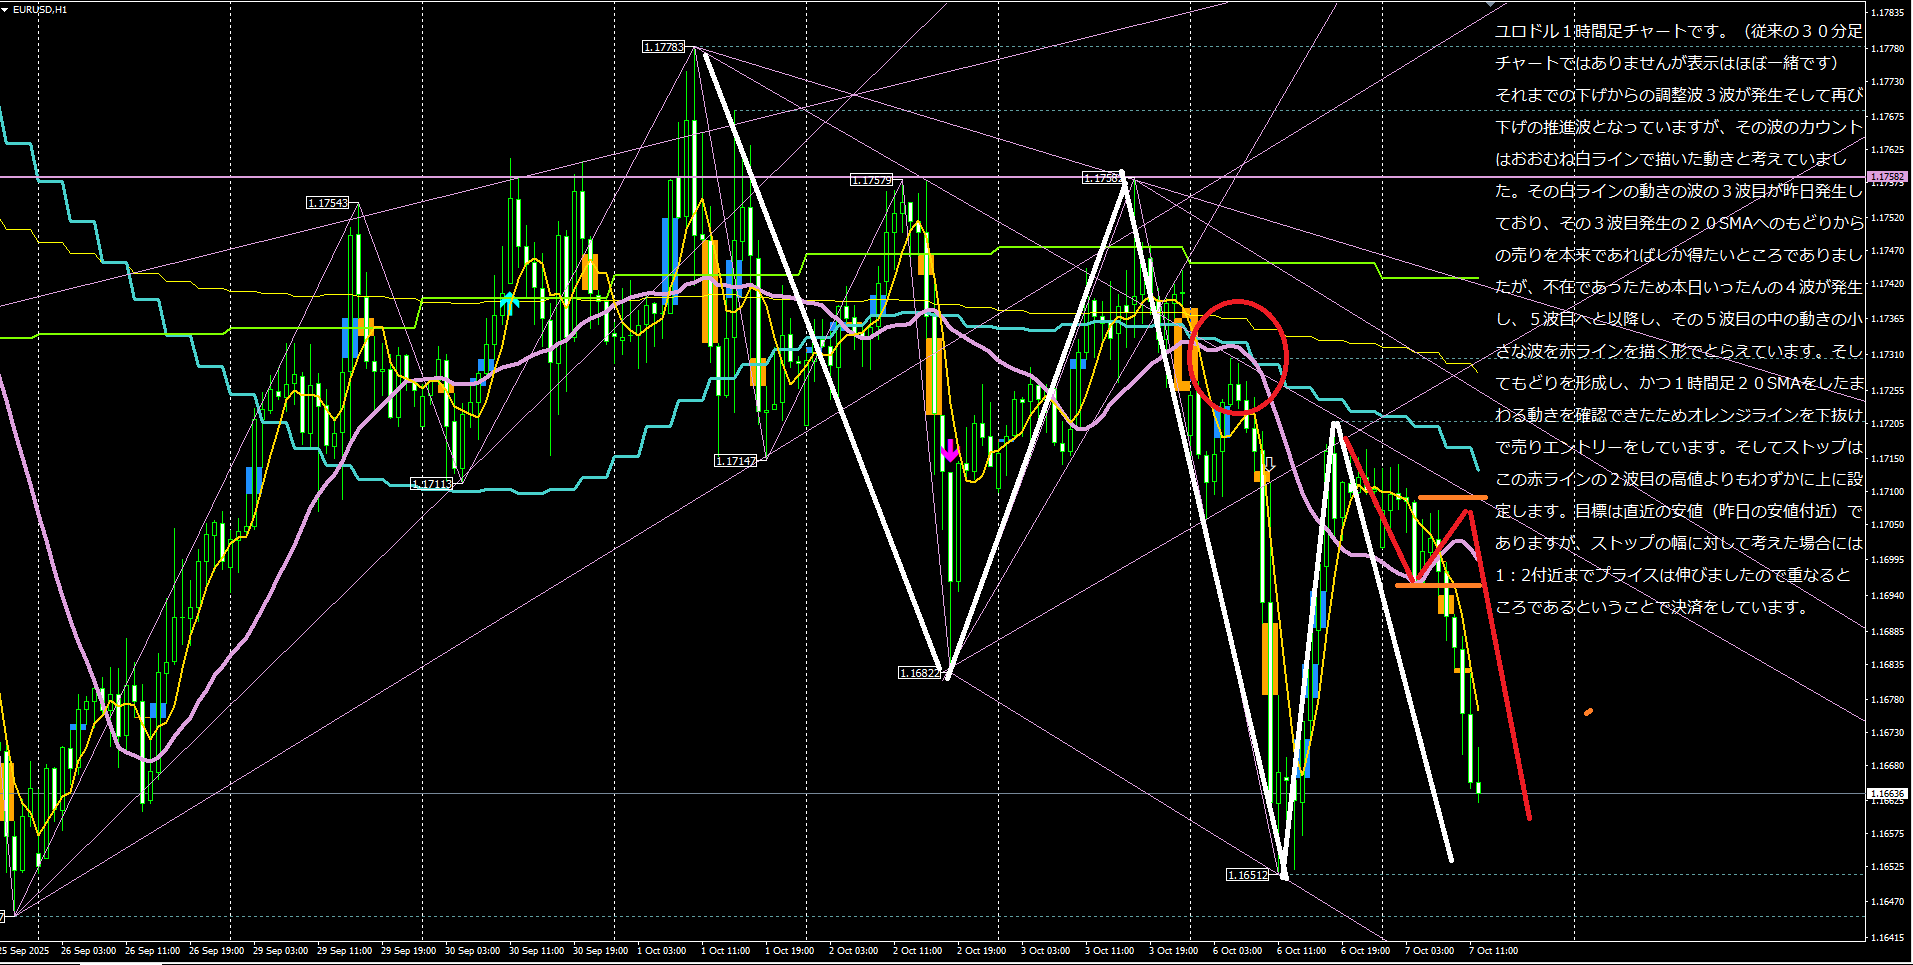This screenshot has width=1913, height=965.
Task: Click the 1 Oct 03:00 time label
Action: pos(662,951)
